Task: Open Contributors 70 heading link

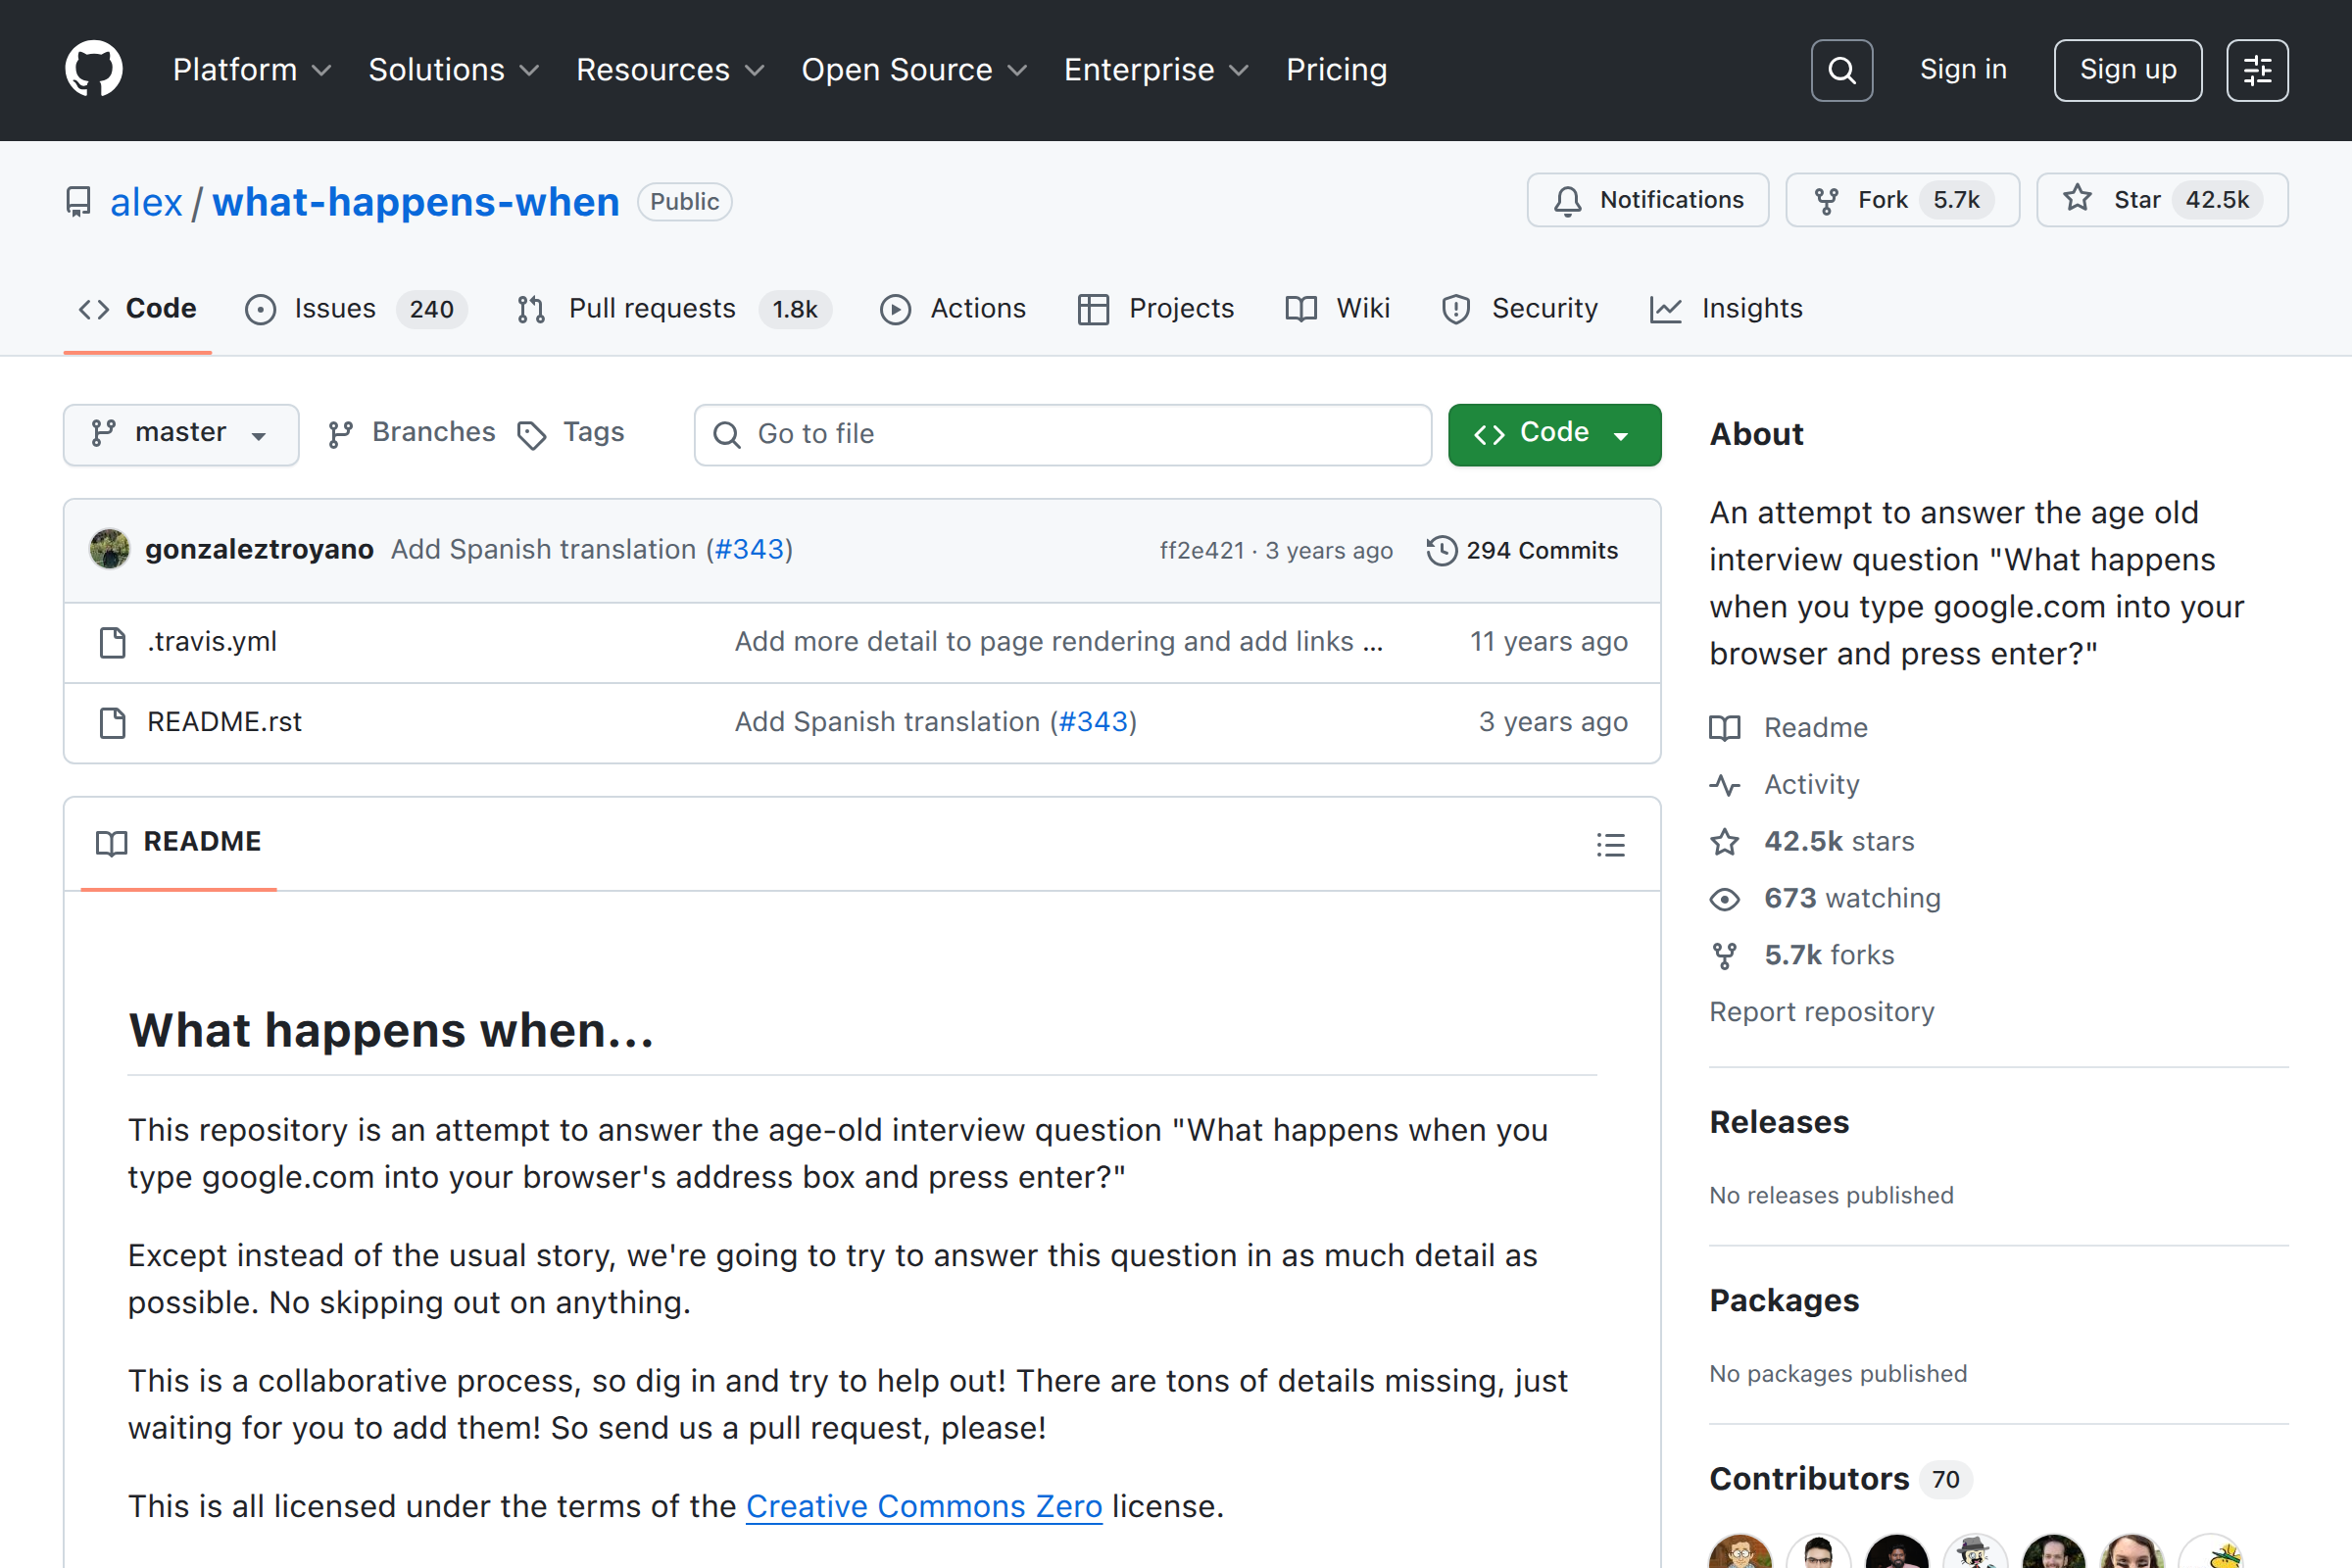Action: click(x=1841, y=1479)
